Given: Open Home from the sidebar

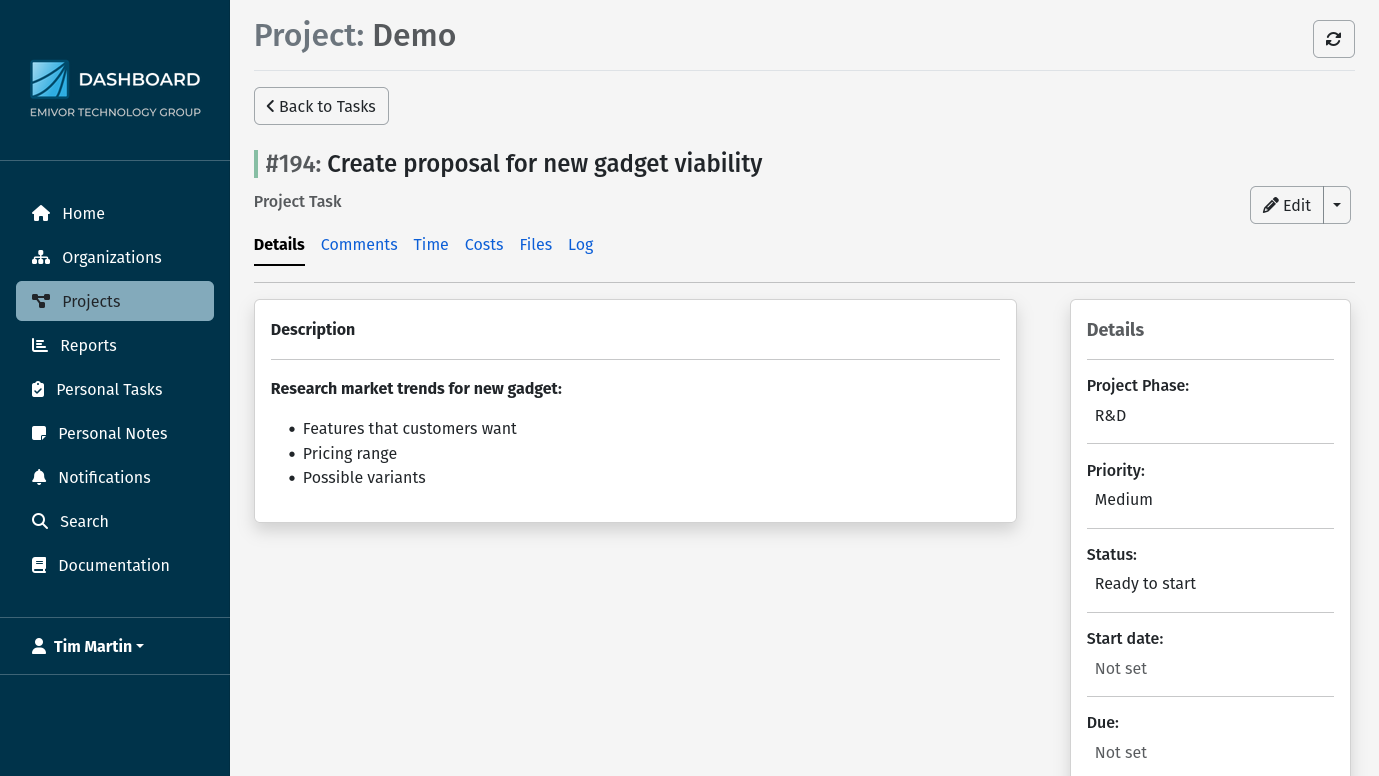Looking at the screenshot, I should tap(115, 213).
